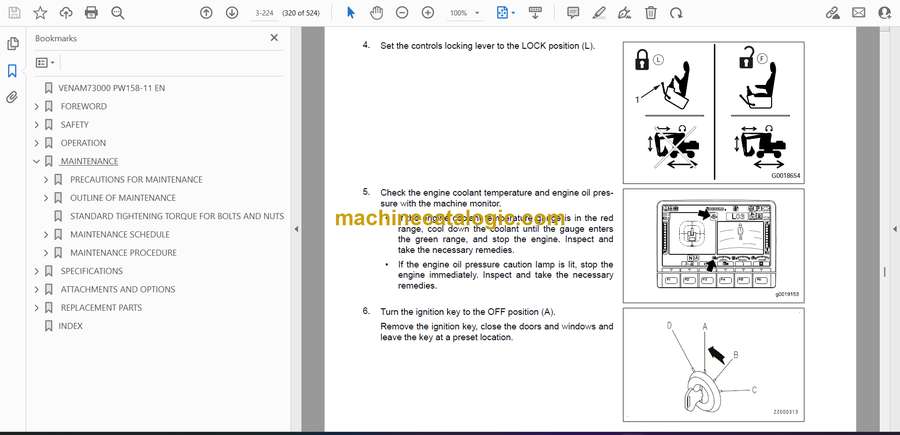Open MAINTENANCE SCHEDULE bookmark
900x435 pixels.
point(120,234)
